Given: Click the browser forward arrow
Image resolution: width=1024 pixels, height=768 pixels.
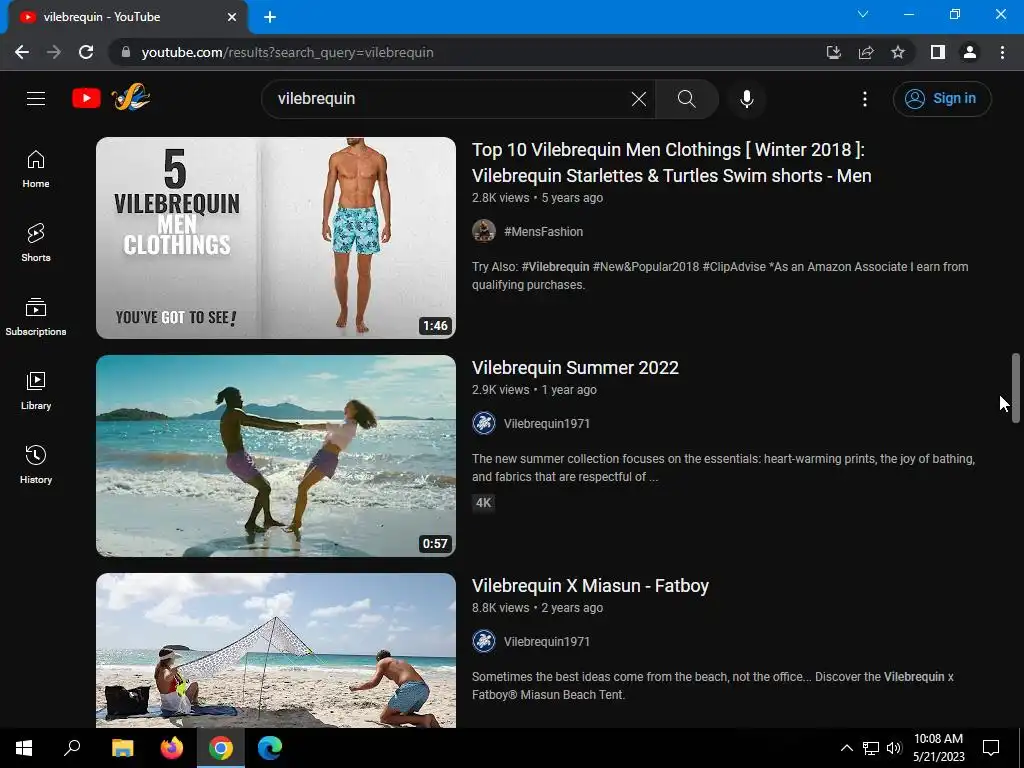Looking at the screenshot, I should pyautogui.click(x=54, y=52).
